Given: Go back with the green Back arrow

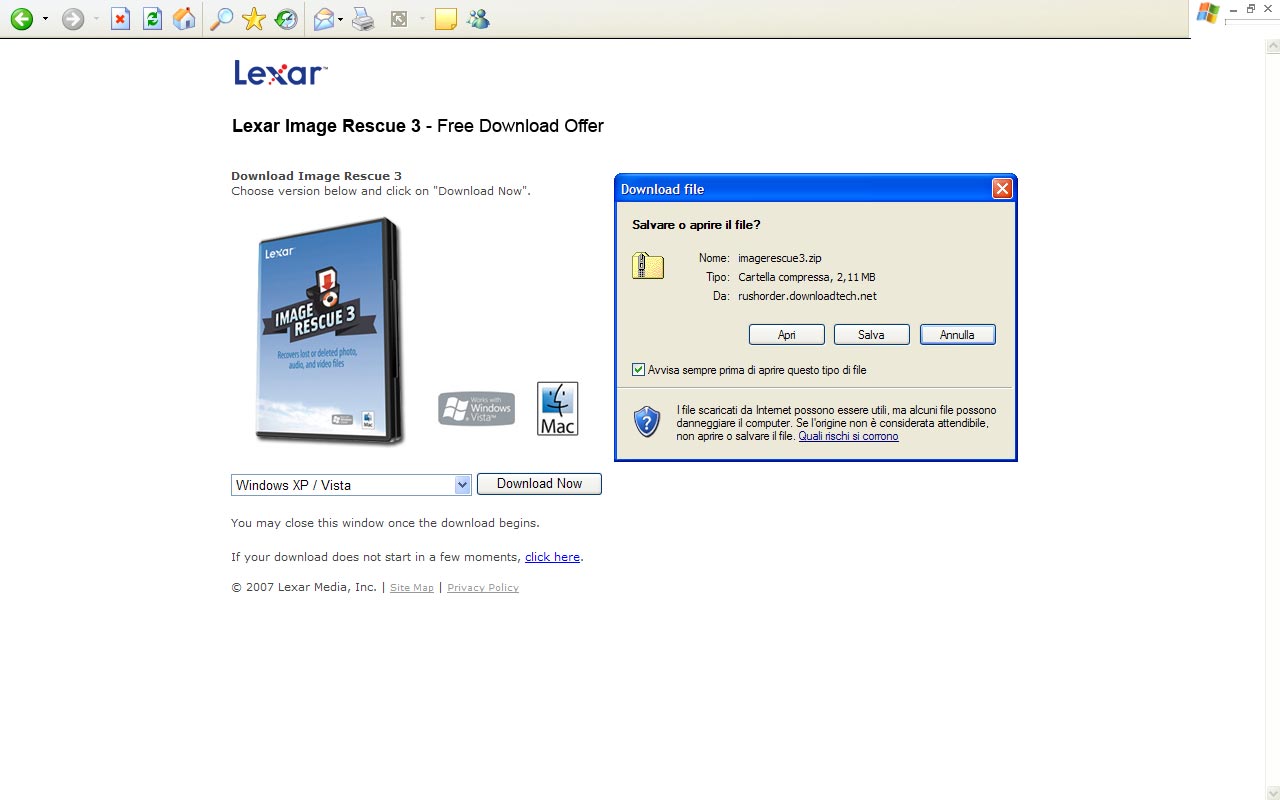Looking at the screenshot, I should click(21, 19).
